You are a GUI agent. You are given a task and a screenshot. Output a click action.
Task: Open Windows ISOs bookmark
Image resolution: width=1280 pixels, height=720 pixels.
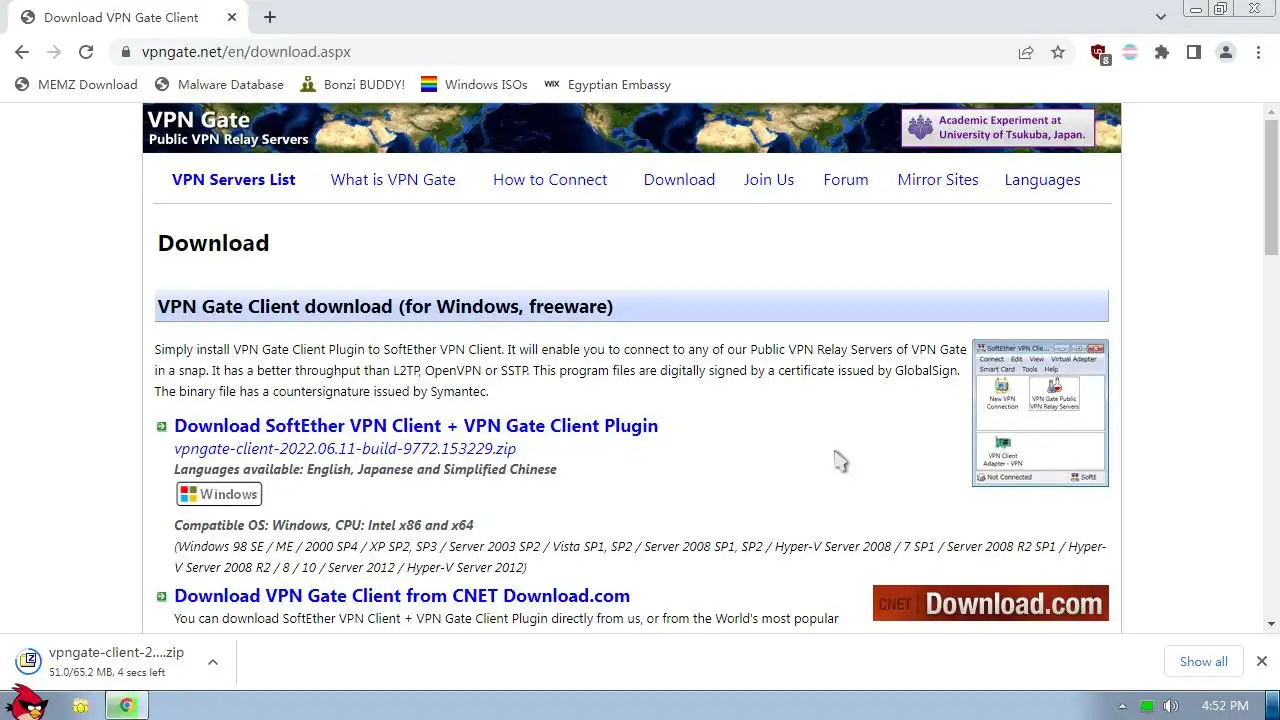pyautogui.click(x=474, y=85)
